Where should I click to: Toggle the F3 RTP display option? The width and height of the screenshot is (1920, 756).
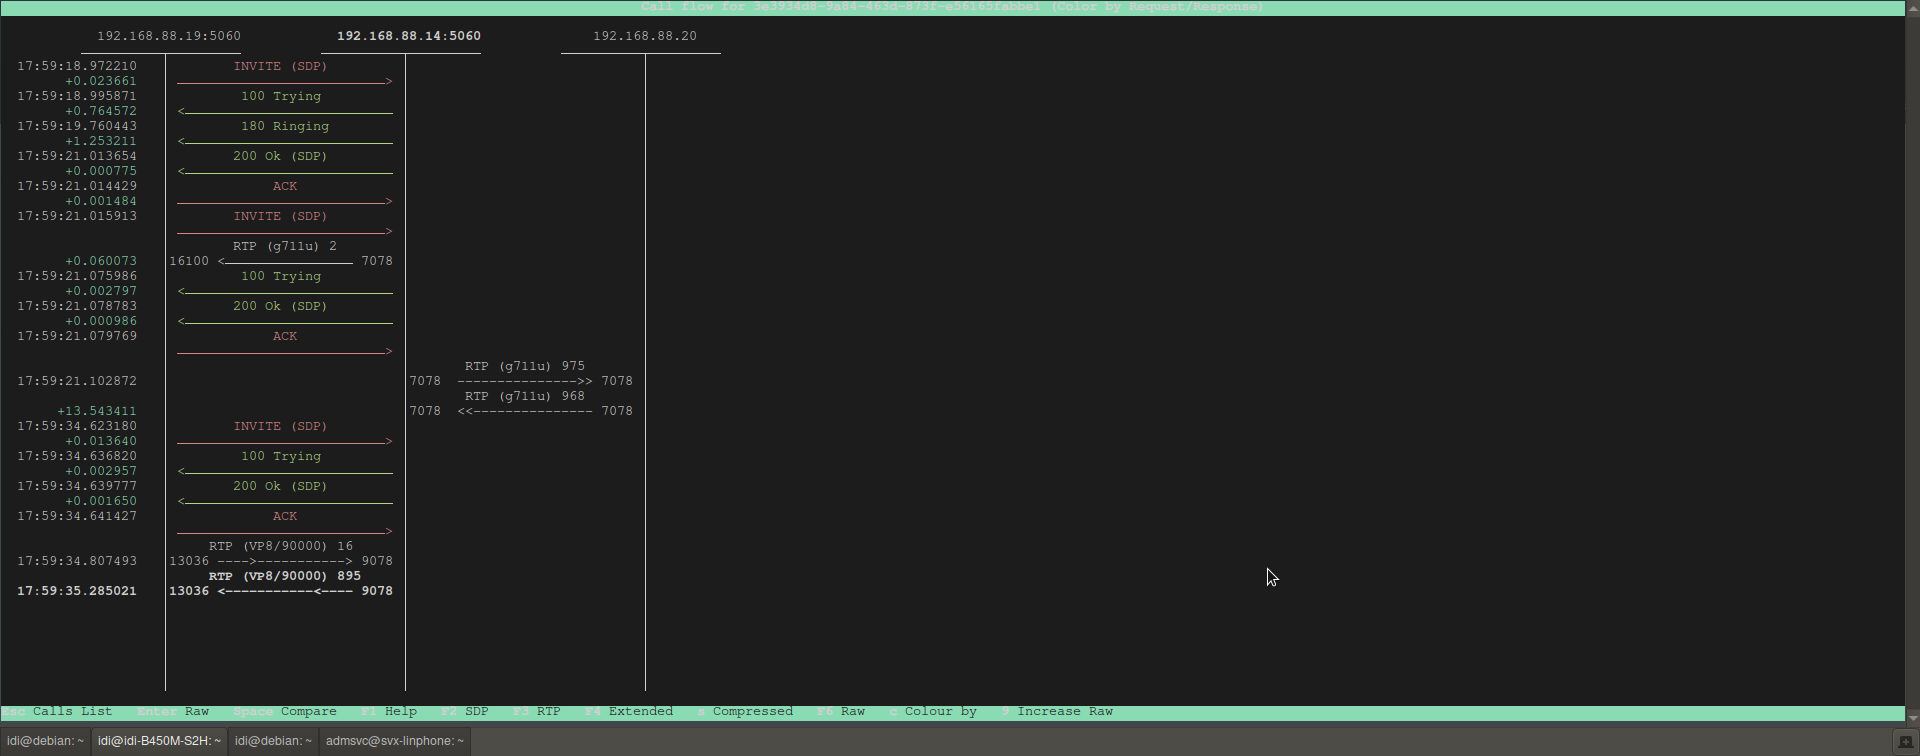537,712
